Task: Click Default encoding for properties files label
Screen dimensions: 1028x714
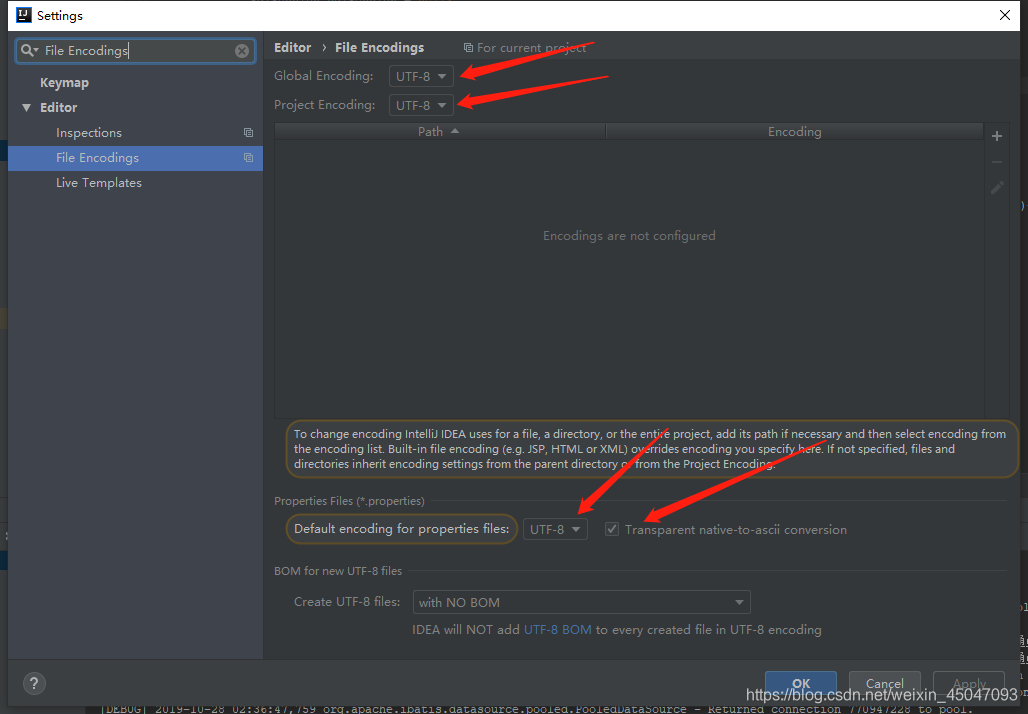Action: coord(401,528)
